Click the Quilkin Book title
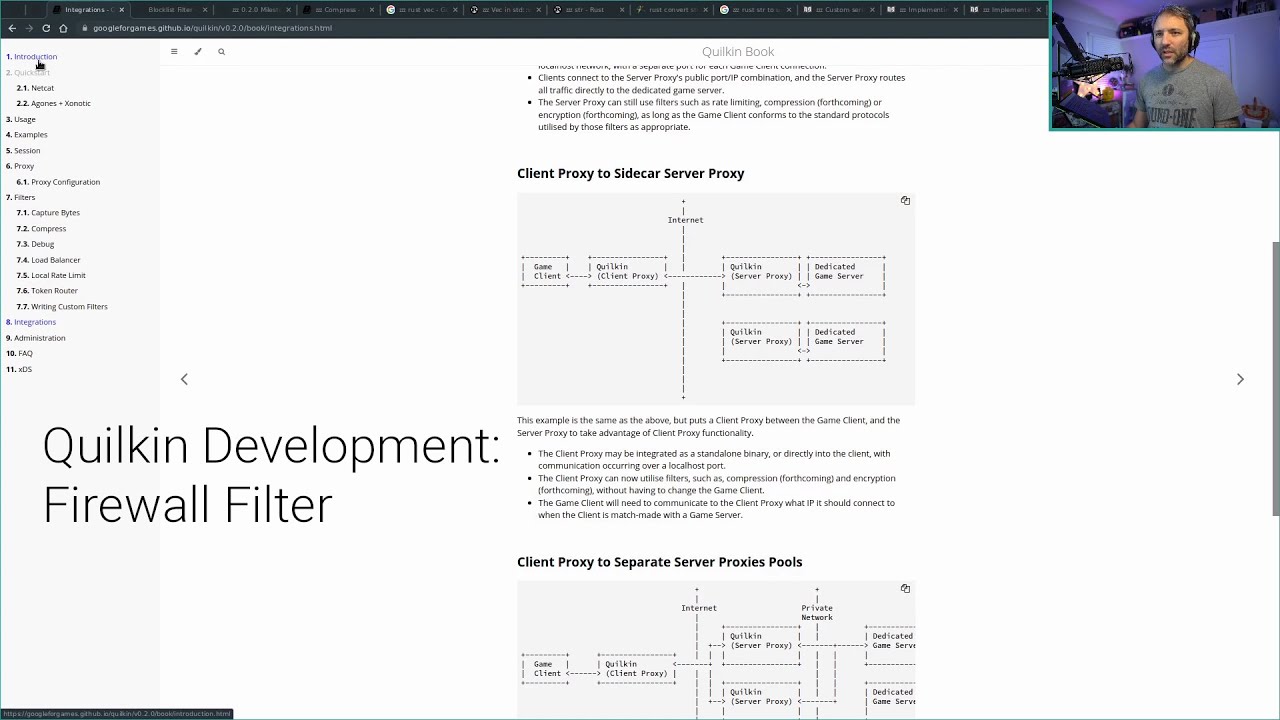The image size is (1280, 720). coord(738,51)
